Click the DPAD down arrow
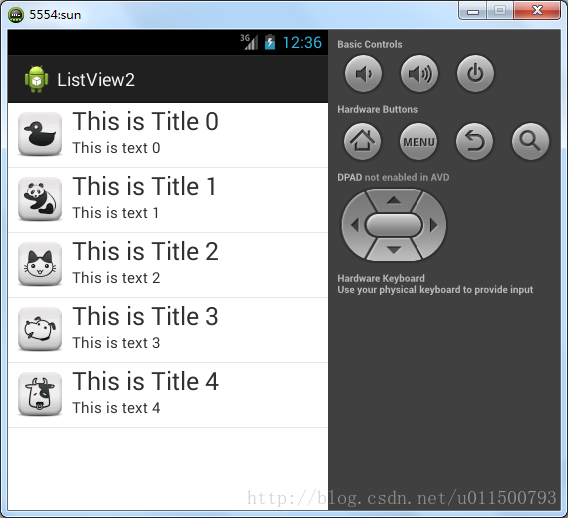 click(x=394, y=250)
